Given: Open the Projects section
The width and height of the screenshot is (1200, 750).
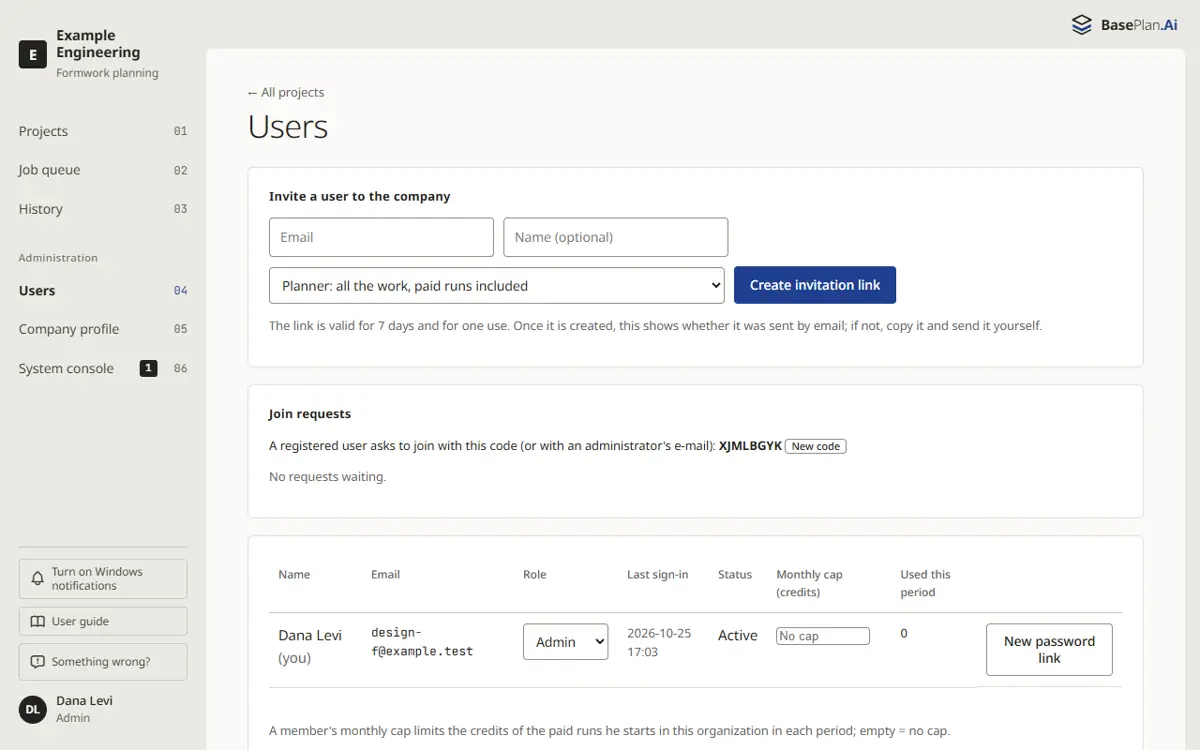Looking at the screenshot, I should (103, 131).
